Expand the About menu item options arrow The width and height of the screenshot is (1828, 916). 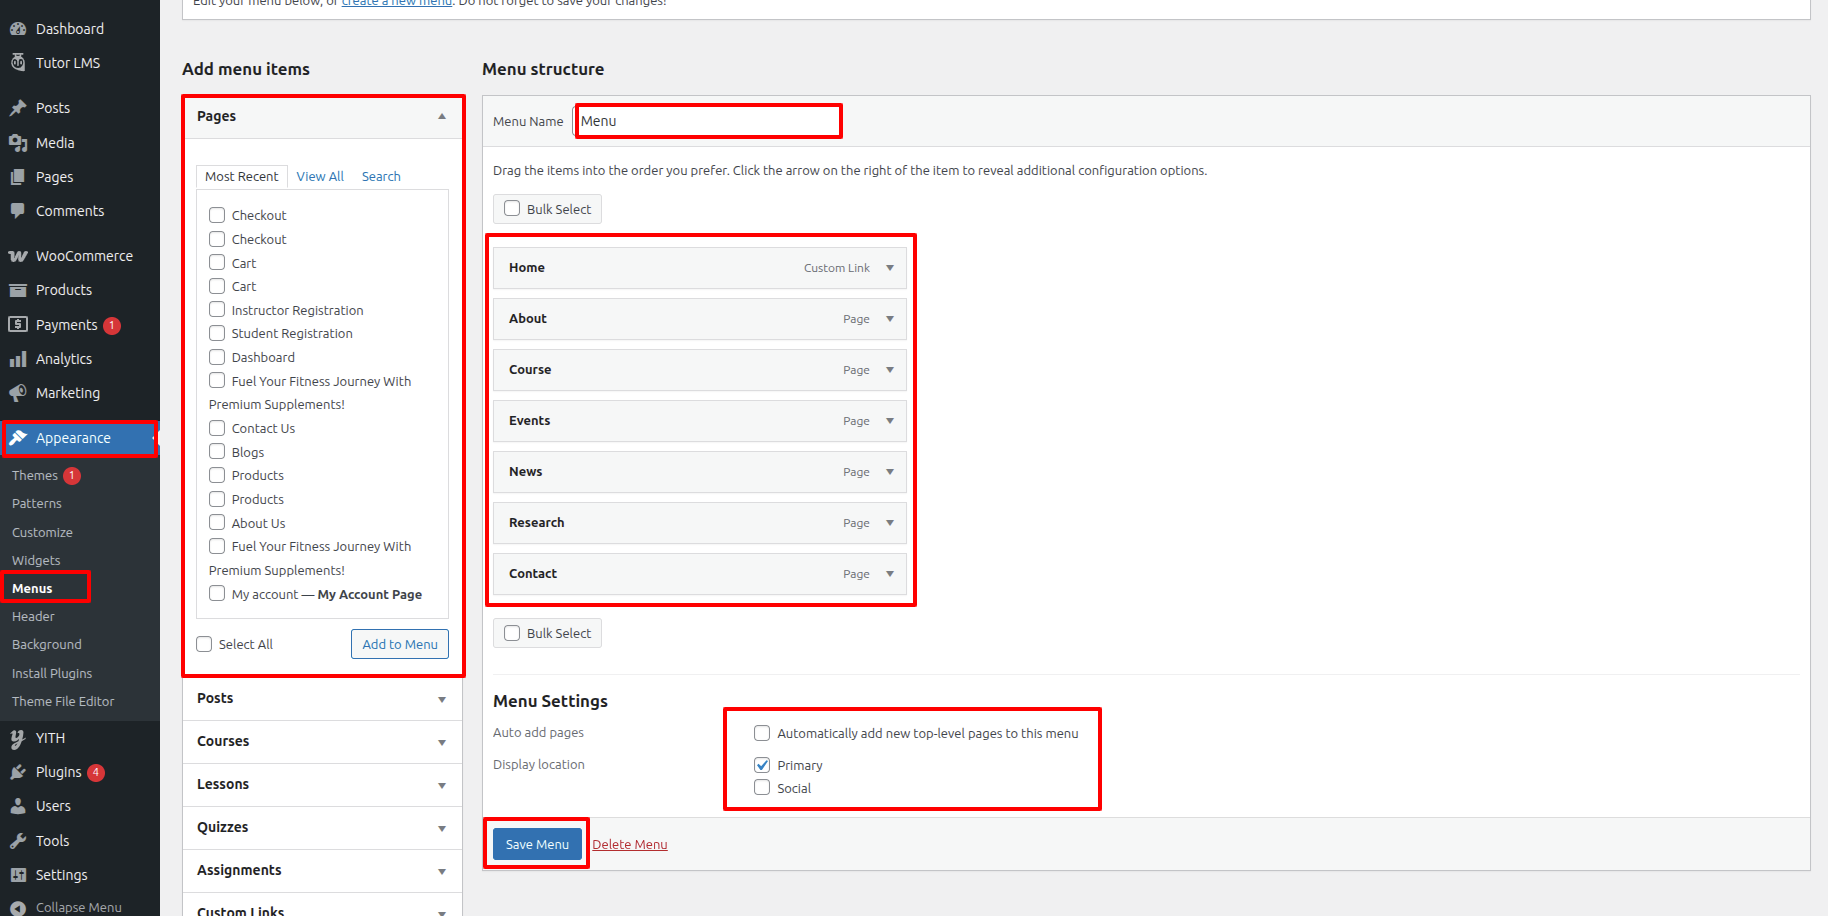coord(890,319)
